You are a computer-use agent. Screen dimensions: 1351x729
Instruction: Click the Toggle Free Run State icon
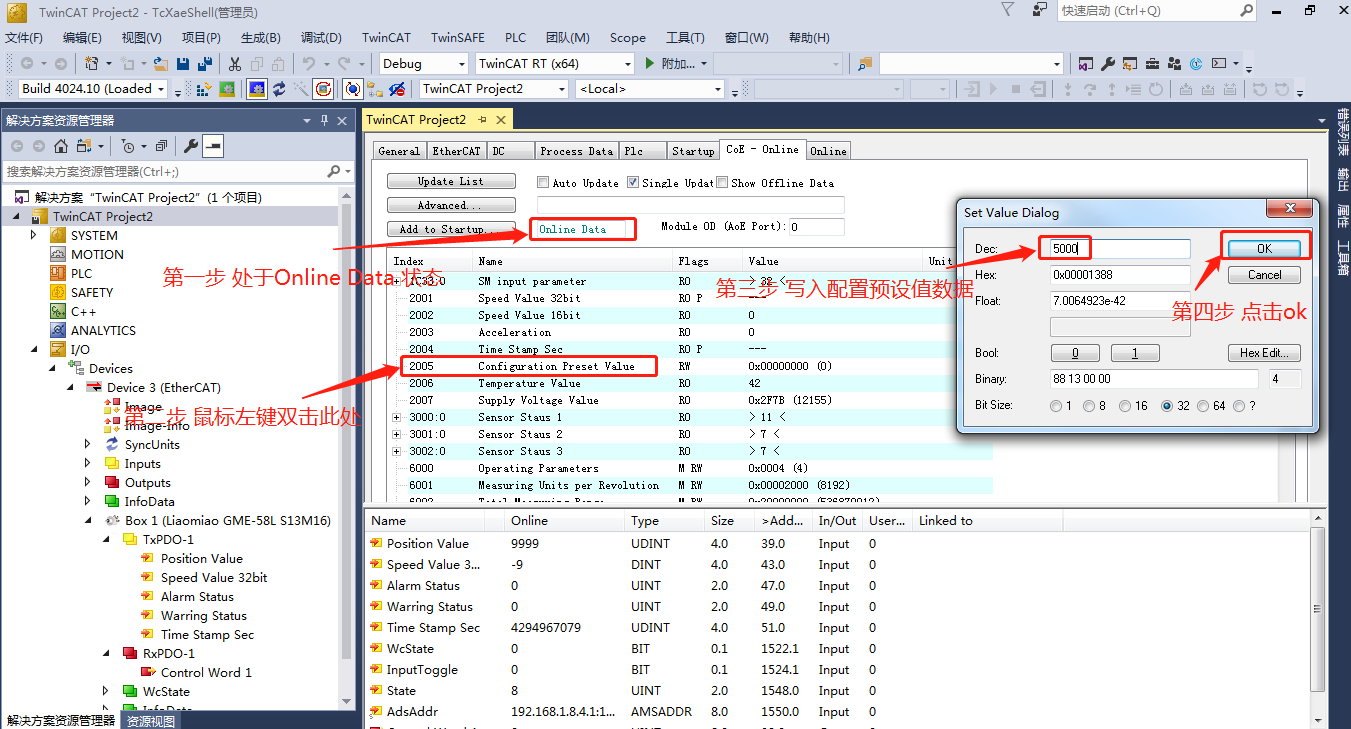(323, 89)
